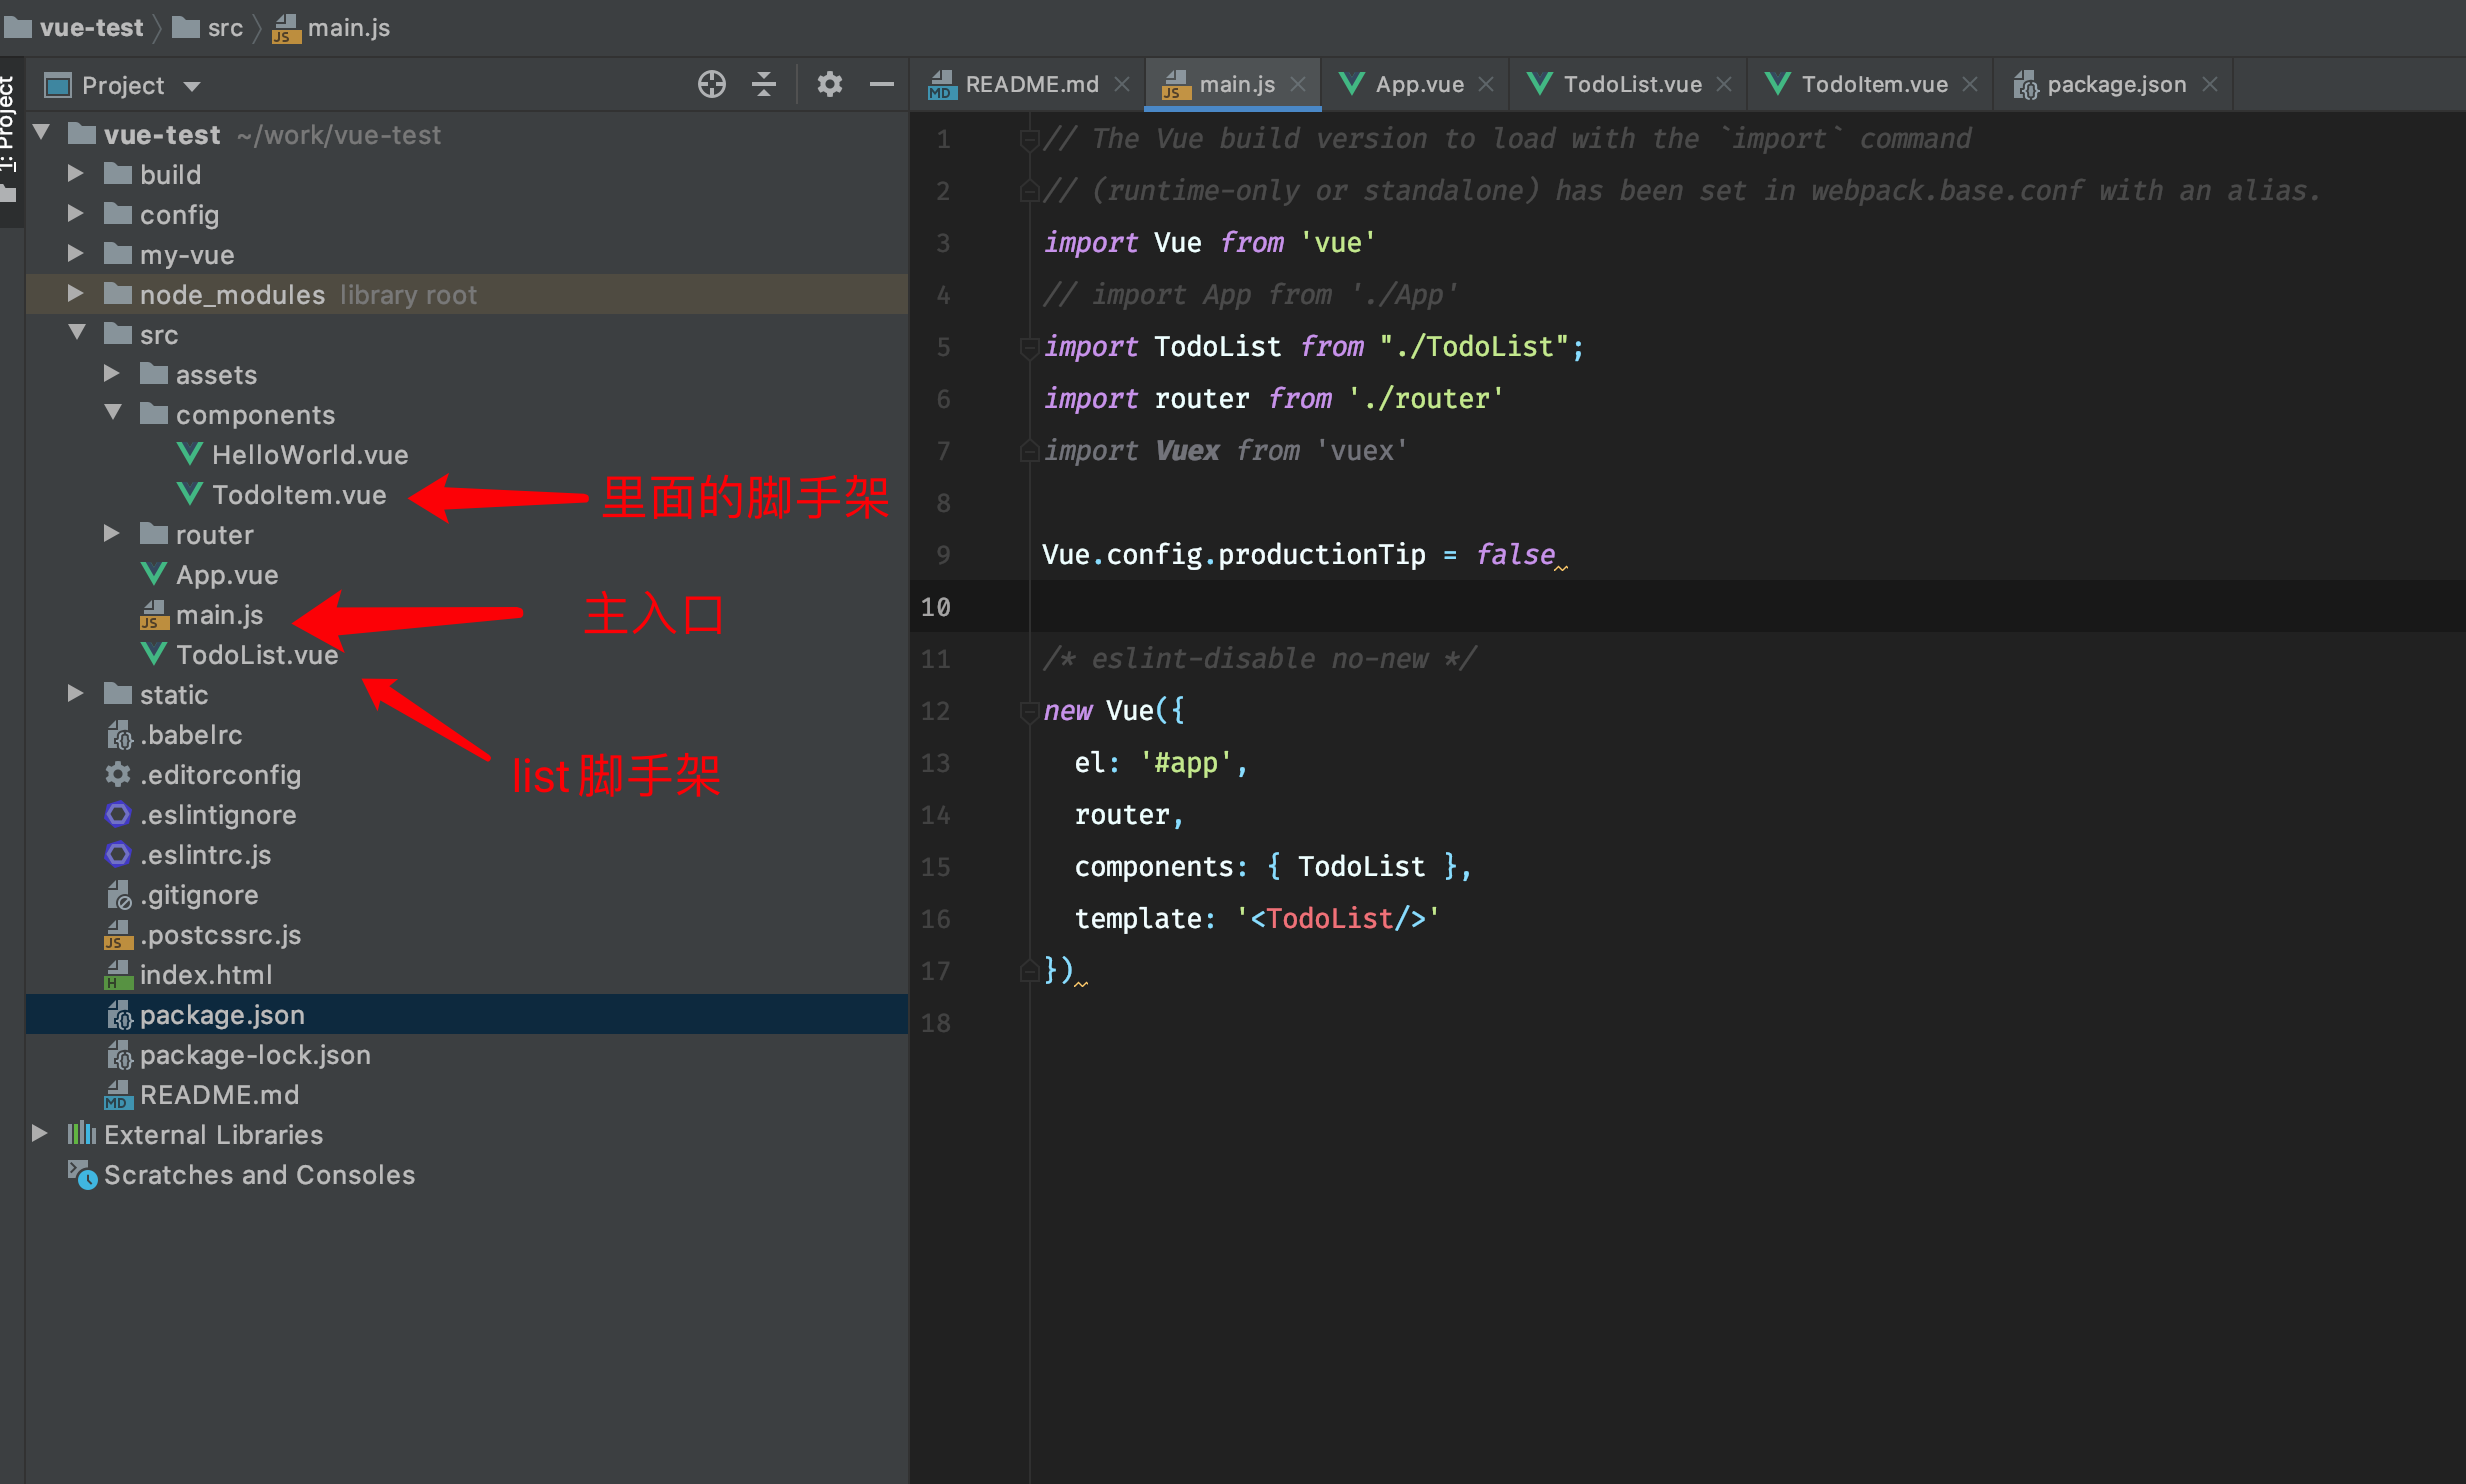Image resolution: width=2466 pixels, height=1484 pixels.
Task: Select TodoList.vue in the project tree
Action: coord(256,655)
